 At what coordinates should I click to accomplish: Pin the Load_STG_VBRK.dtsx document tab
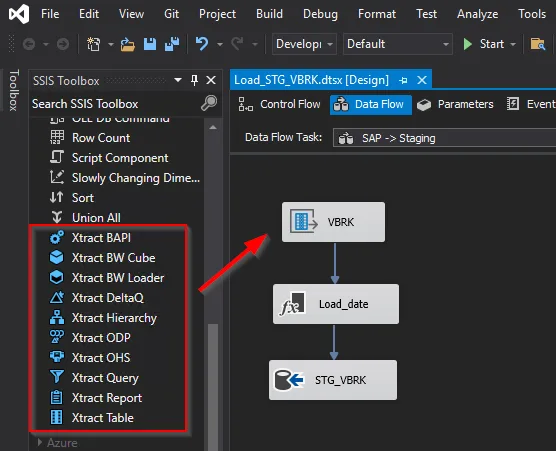[403, 80]
